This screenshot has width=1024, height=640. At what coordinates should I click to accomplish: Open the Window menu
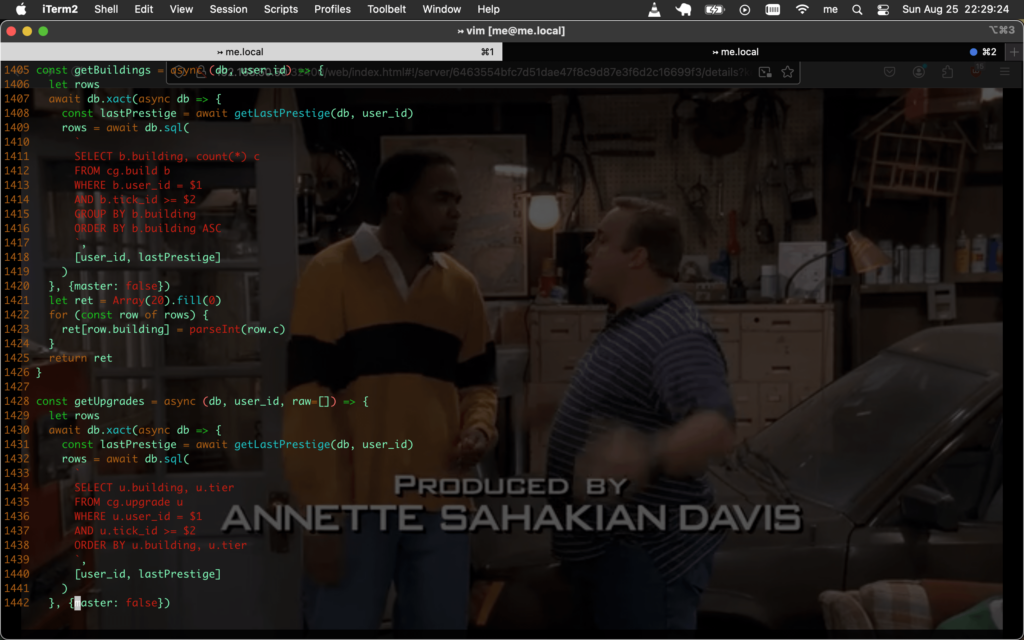pos(441,9)
